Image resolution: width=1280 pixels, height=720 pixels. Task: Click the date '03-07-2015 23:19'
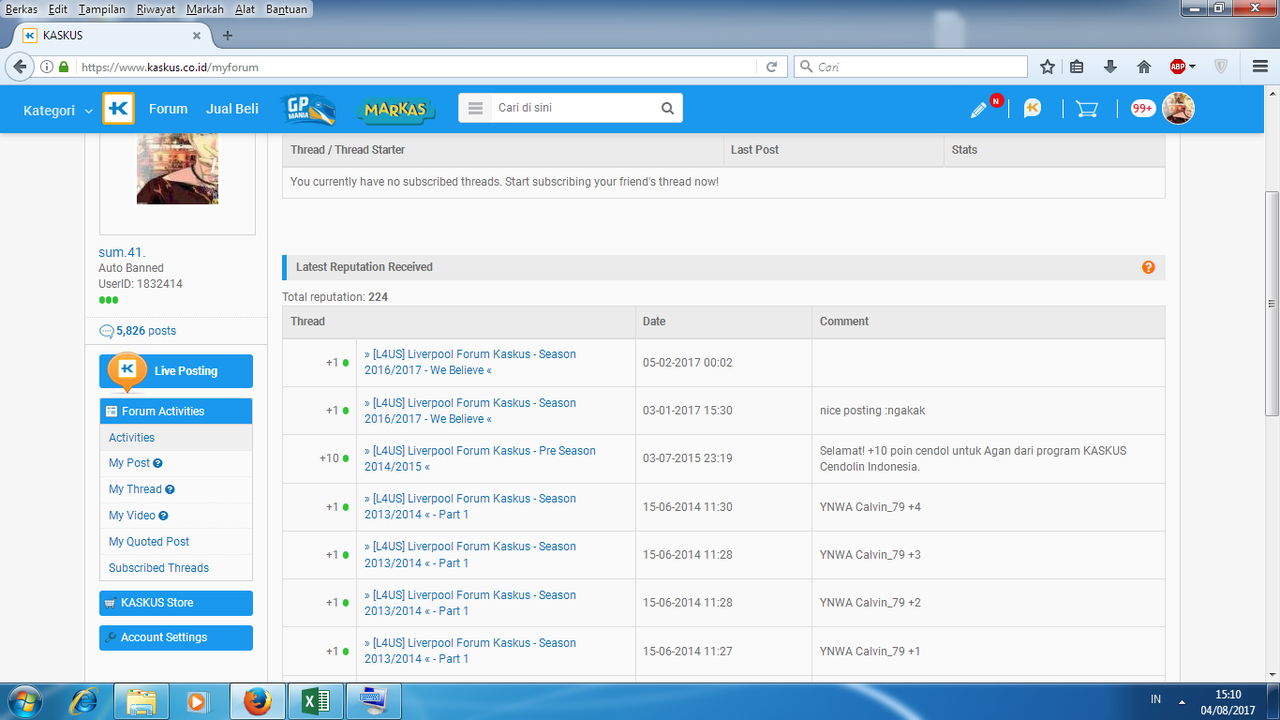click(x=688, y=459)
